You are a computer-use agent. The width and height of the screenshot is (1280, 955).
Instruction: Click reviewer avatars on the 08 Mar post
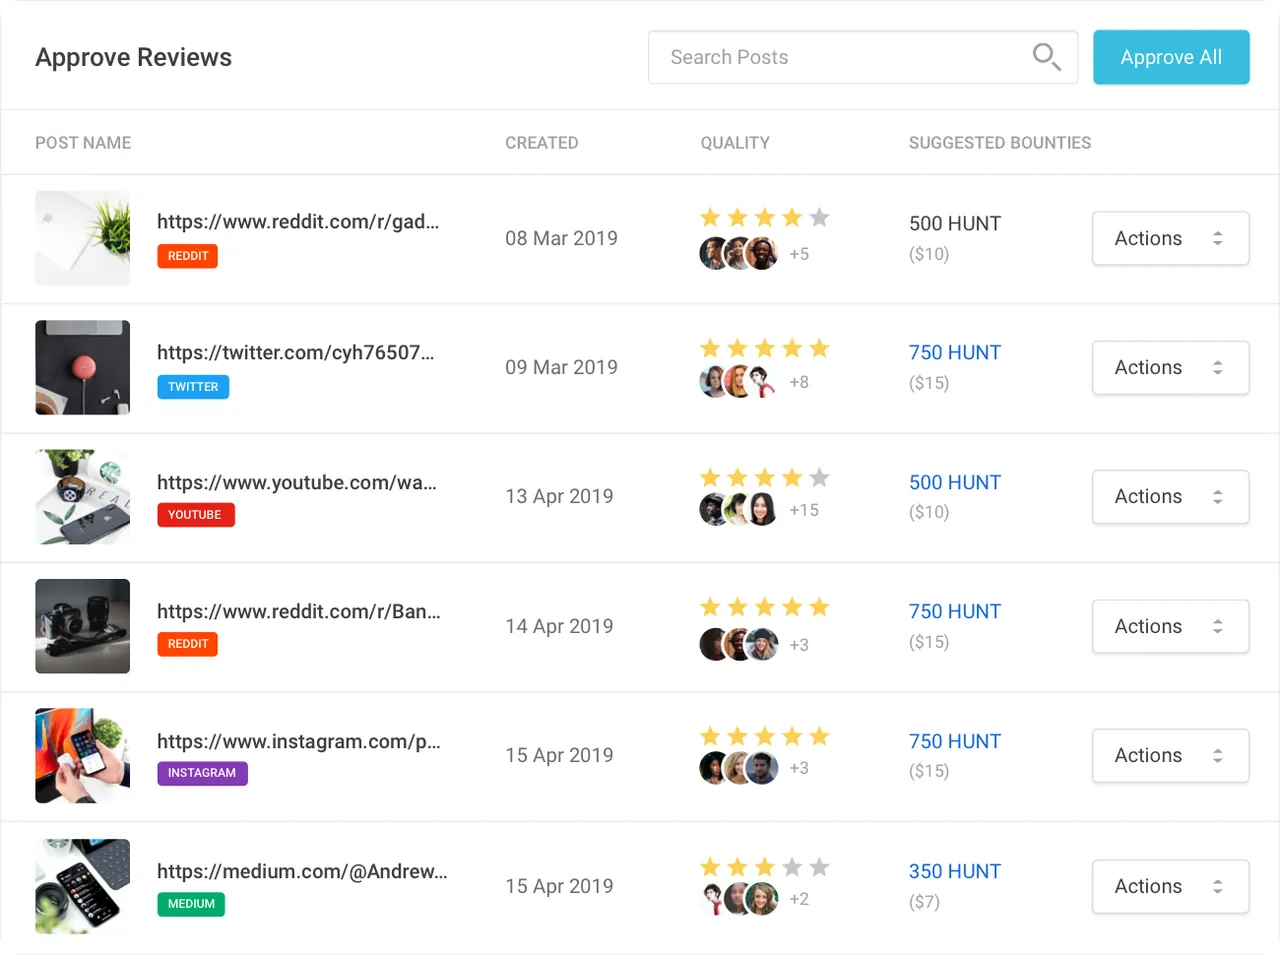[x=738, y=254]
